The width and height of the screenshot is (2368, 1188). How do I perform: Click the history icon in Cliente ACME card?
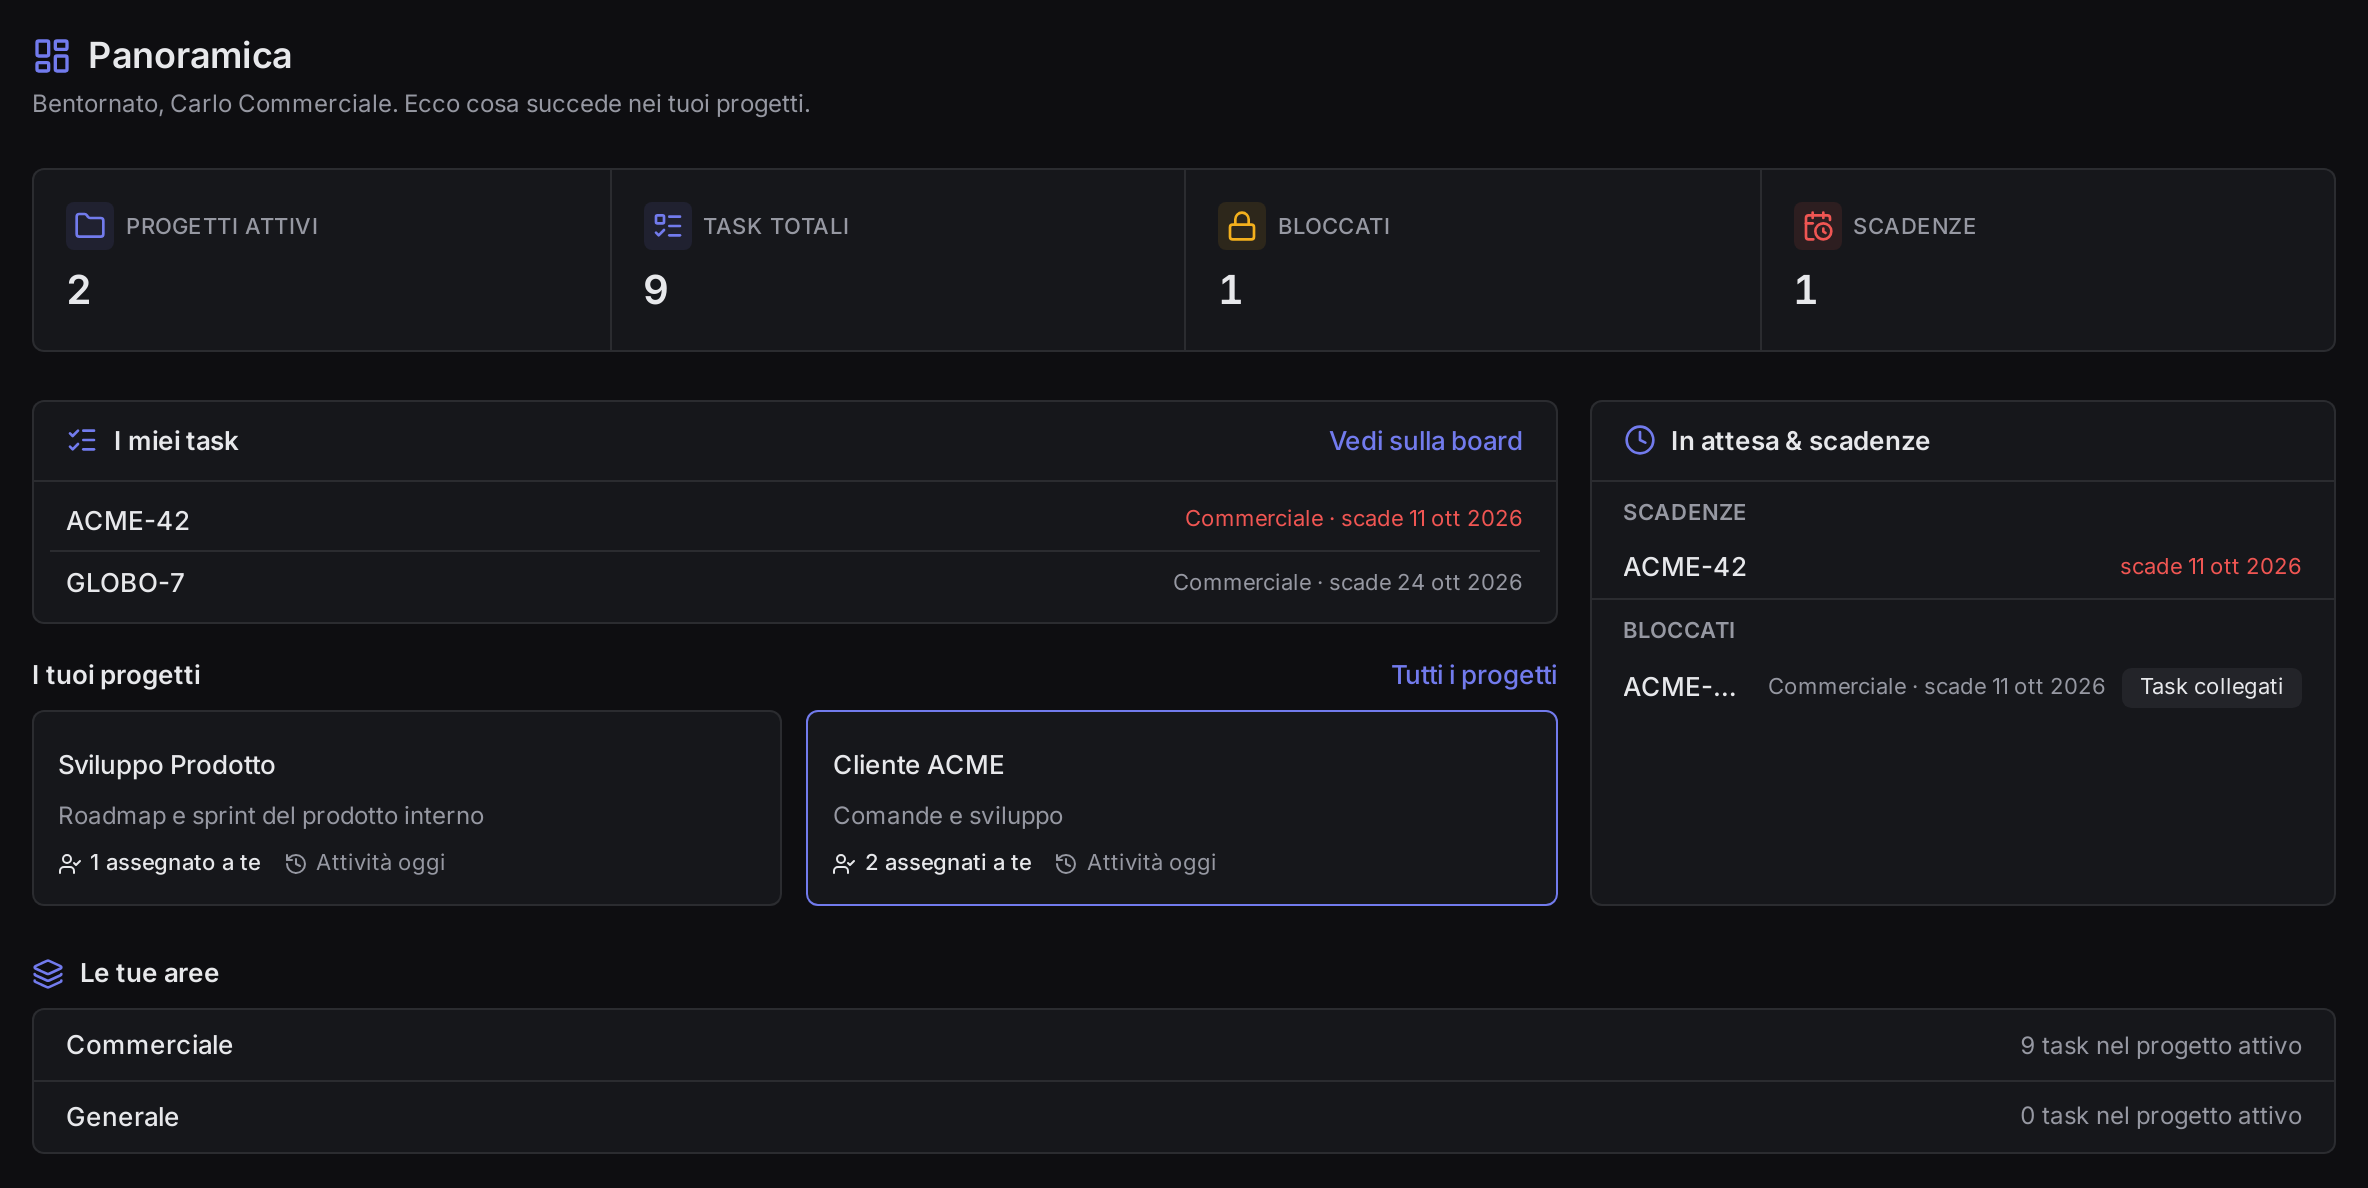1066,864
